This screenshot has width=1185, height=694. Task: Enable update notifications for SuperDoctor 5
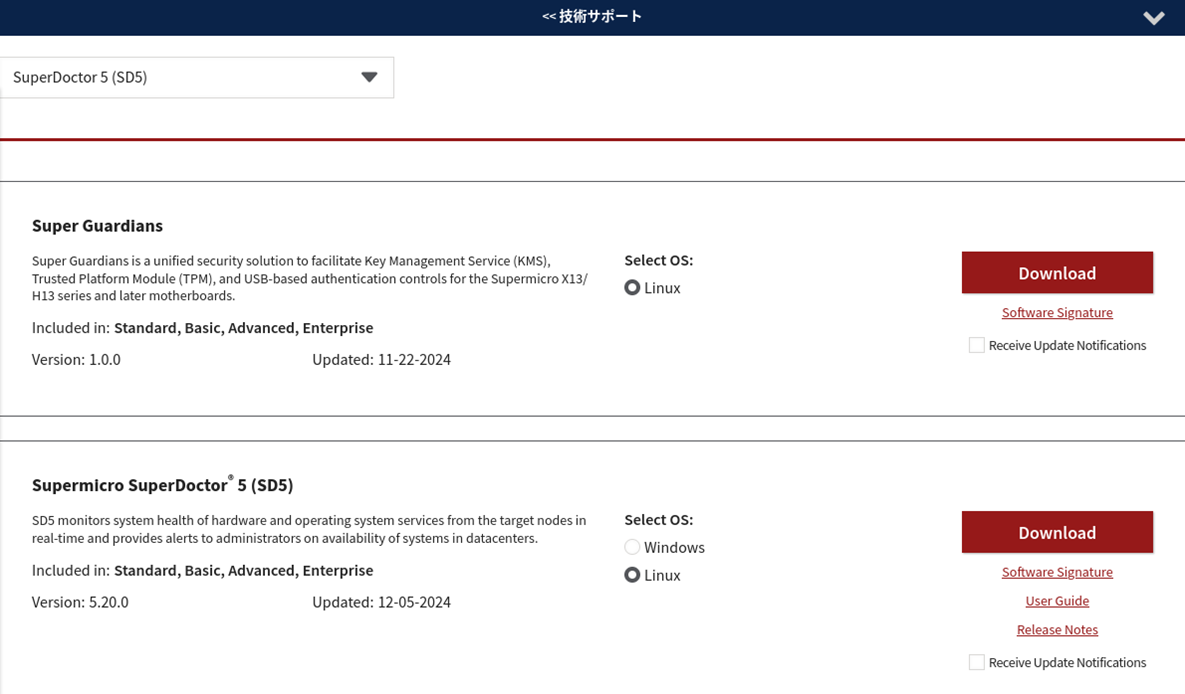976,662
